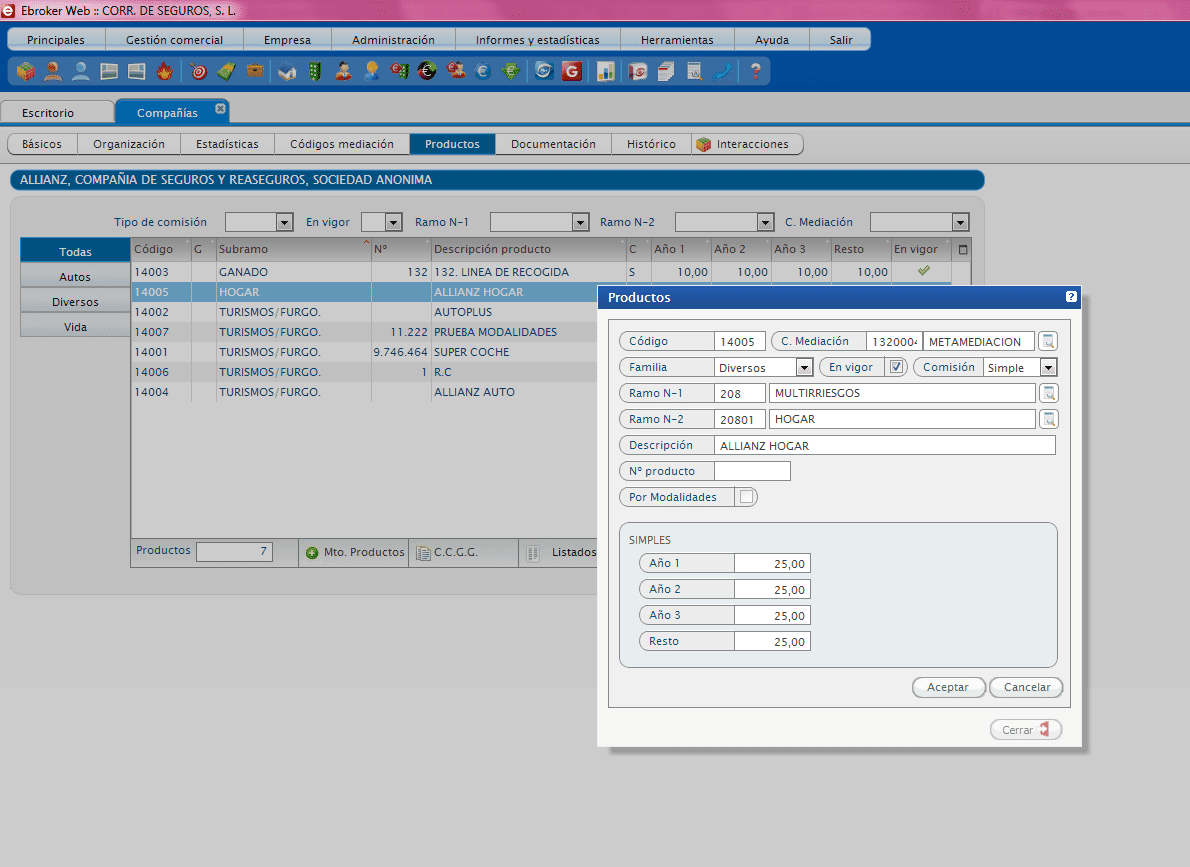Click the document with magnifier toolbar icon
1190x867 pixels.
click(x=694, y=71)
